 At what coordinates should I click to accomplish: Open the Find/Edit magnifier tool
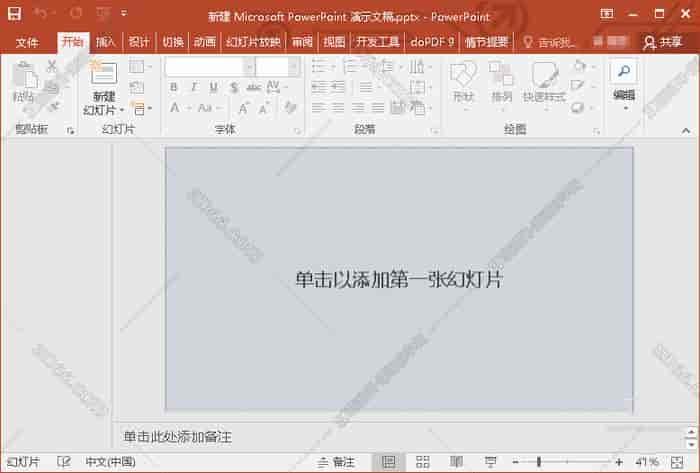[x=623, y=71]
